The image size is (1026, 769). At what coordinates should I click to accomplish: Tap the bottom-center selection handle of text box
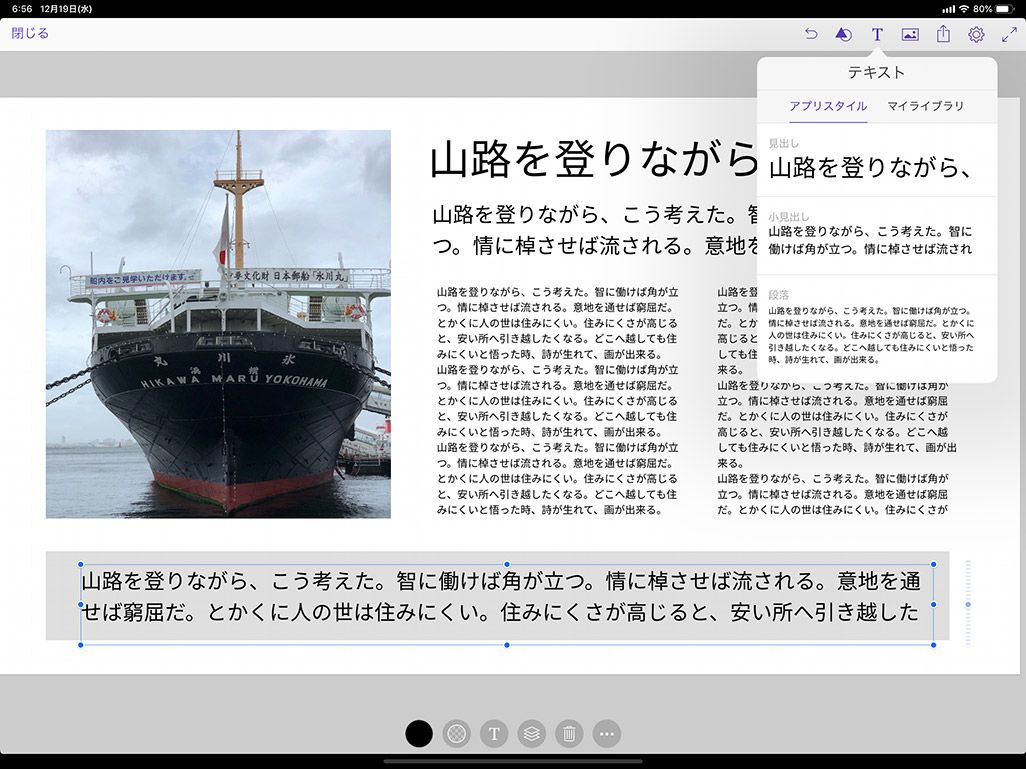[507, 645]
